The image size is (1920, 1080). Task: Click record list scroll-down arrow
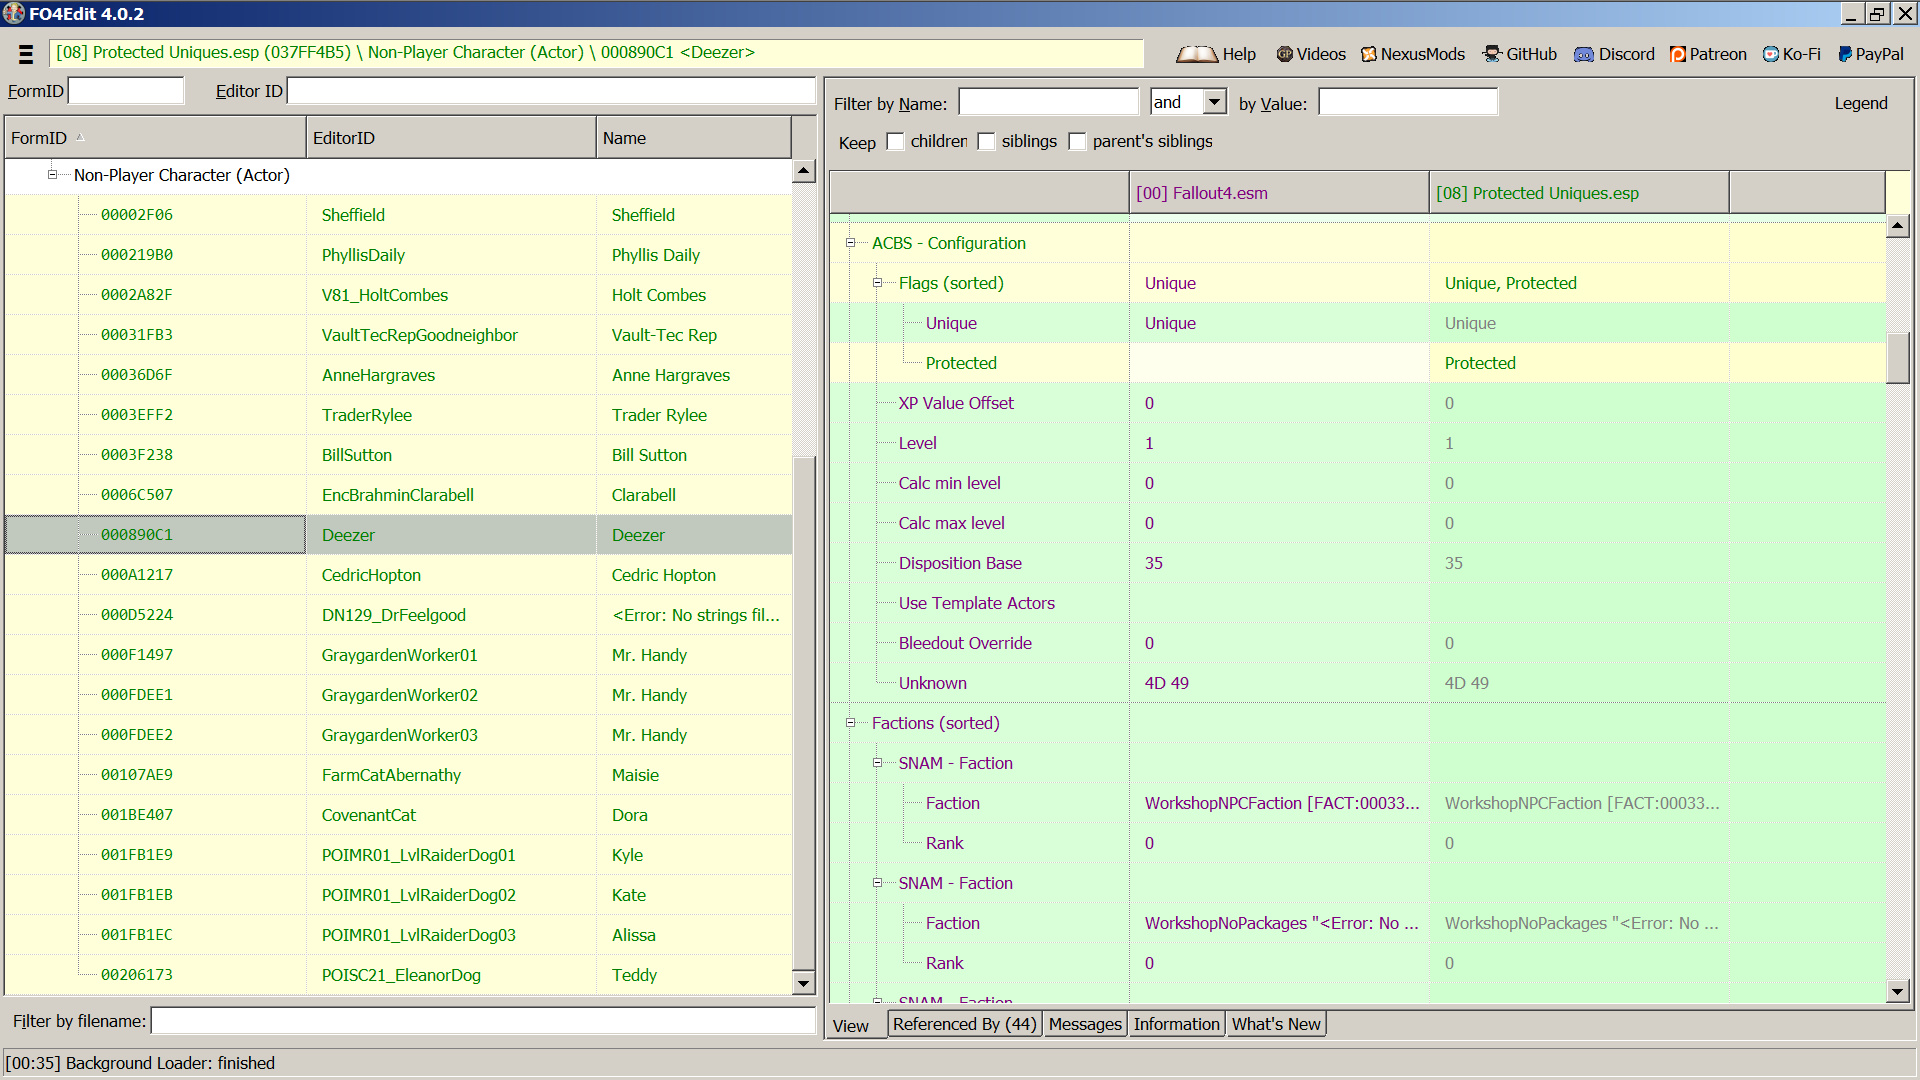(804, 983)
